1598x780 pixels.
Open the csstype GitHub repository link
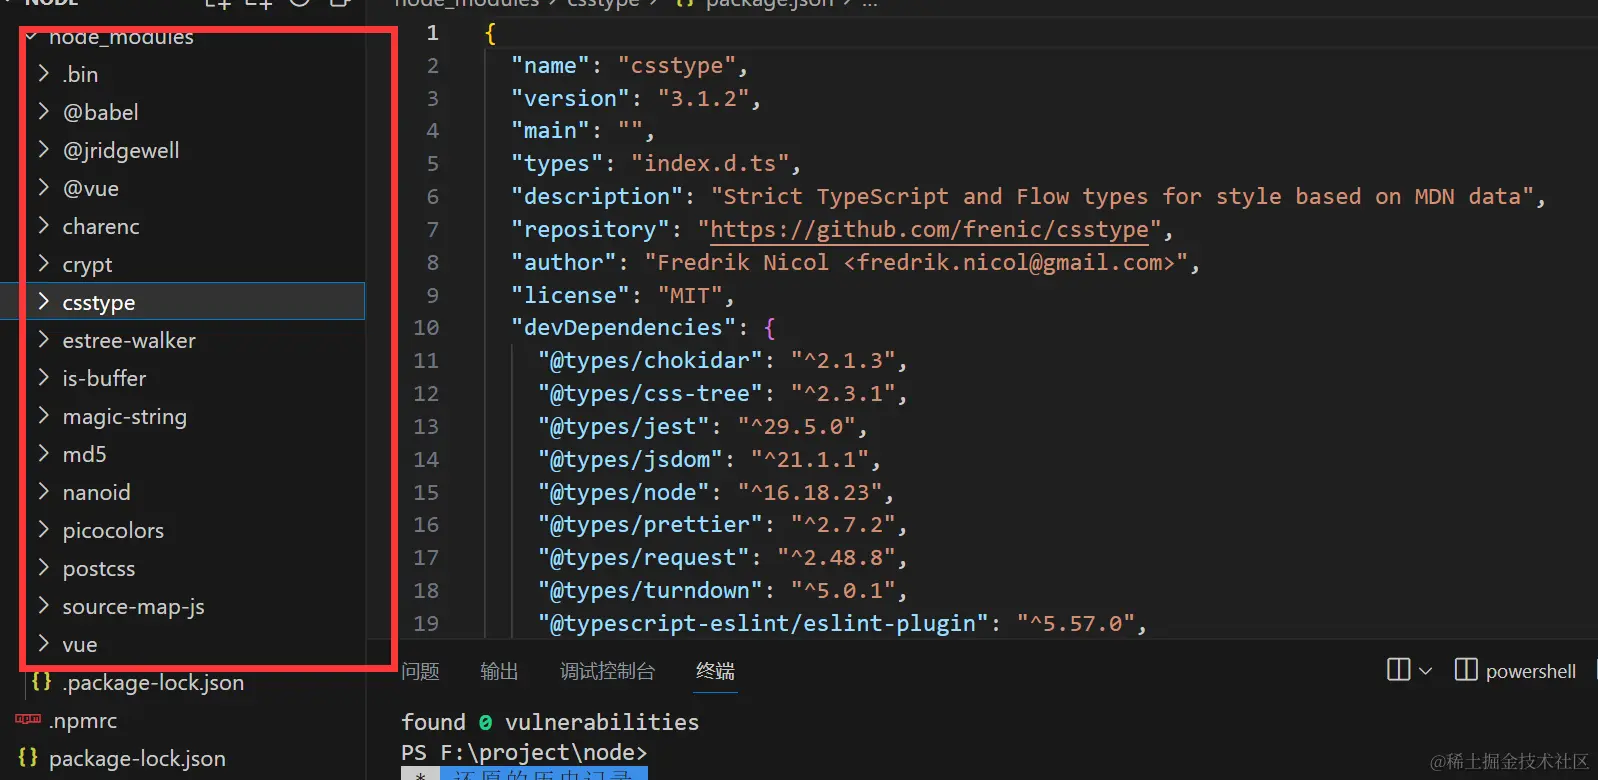929,230
